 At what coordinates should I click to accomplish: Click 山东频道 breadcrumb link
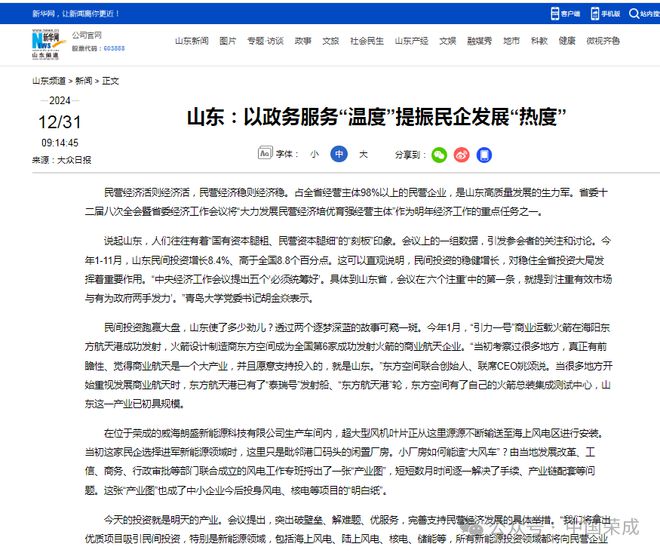click(49, 81)
